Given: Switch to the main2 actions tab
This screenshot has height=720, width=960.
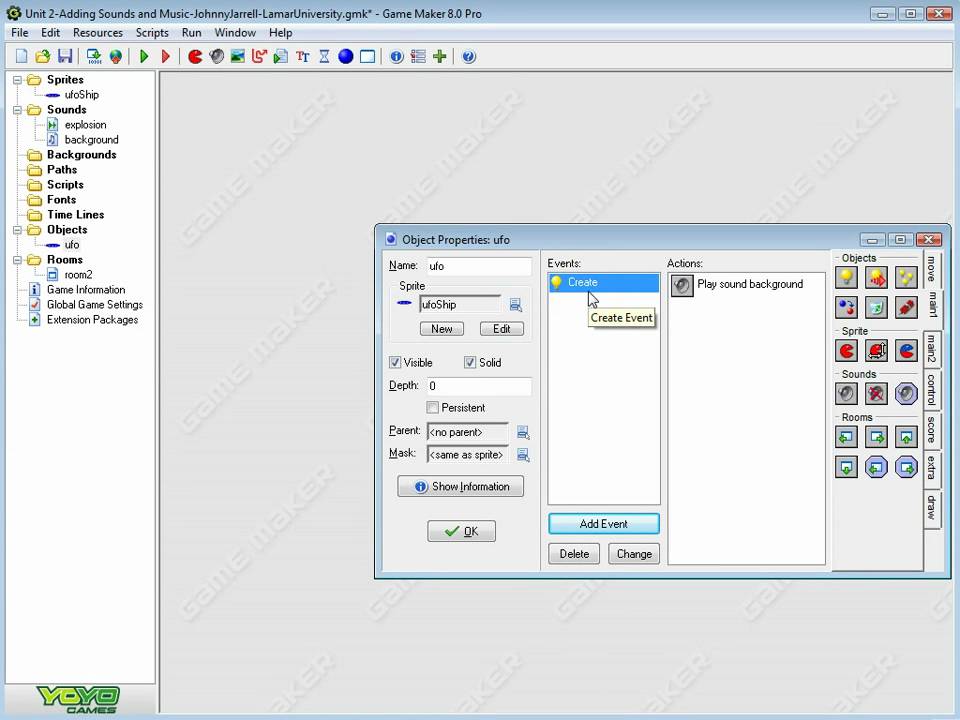Looking at the screenshot, I should click(931, 349).
